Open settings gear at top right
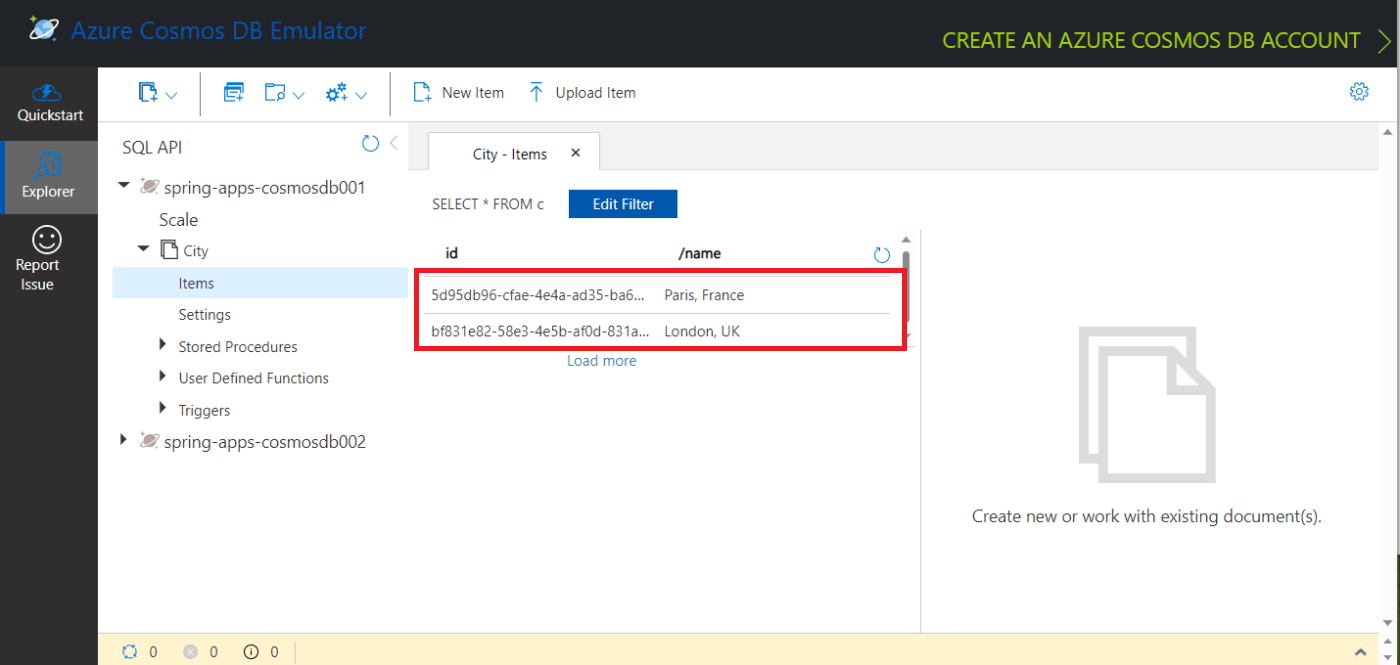Screen dimensions: 1400x665 click(x=1359, y=92)
